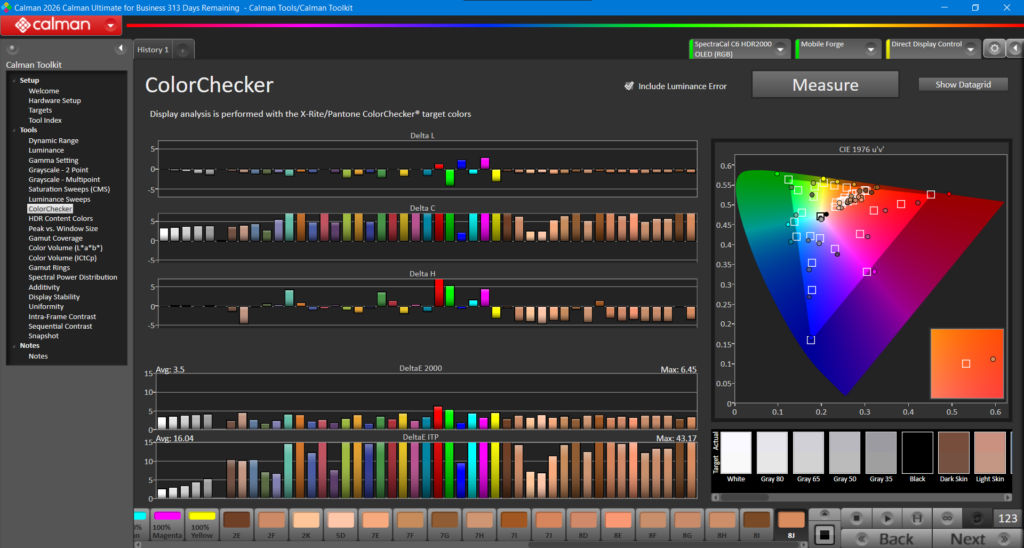
Task: Open Spectral Power Distribution tool
Action: coord(73,277)
